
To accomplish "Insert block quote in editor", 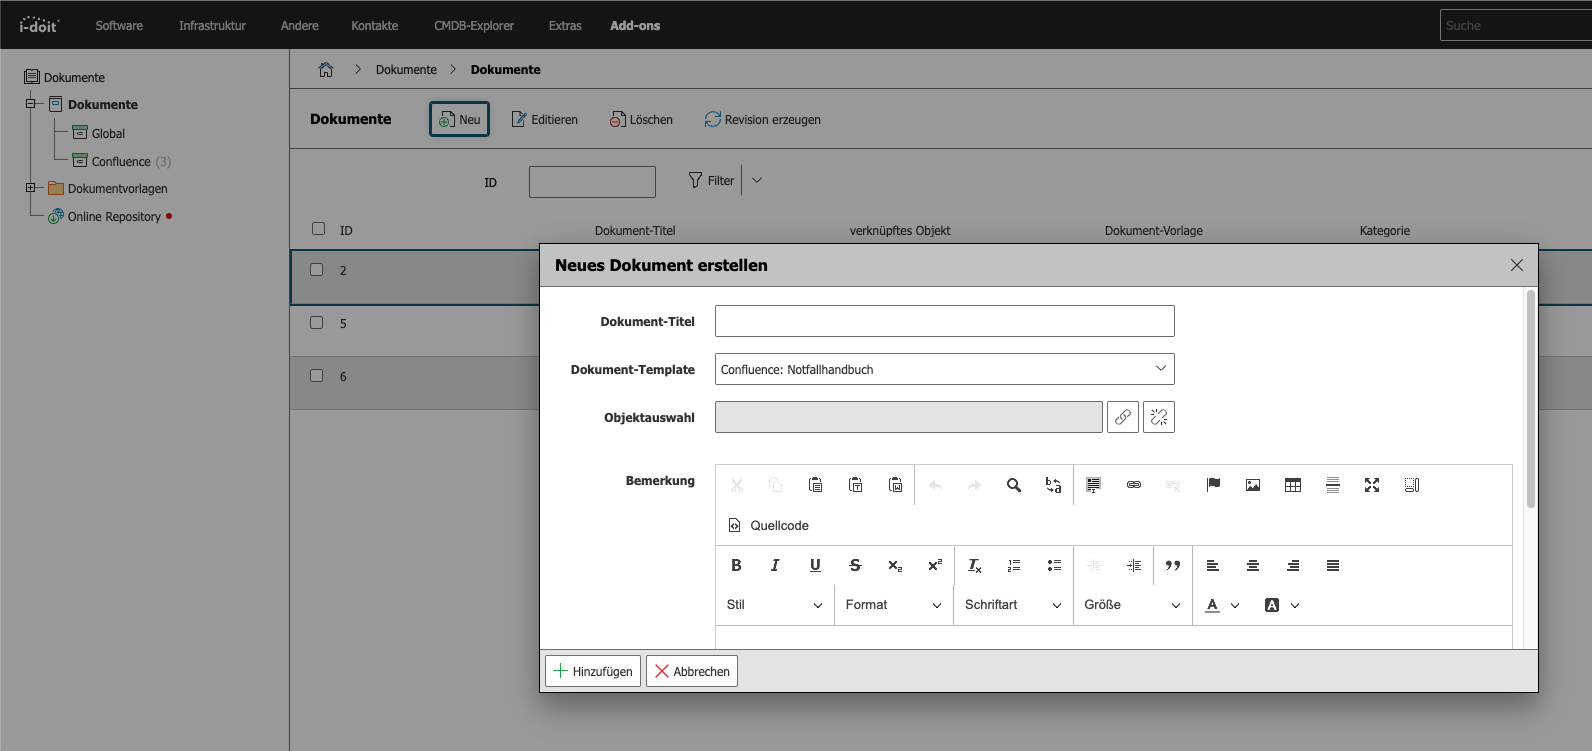I will coord(1172,565).
